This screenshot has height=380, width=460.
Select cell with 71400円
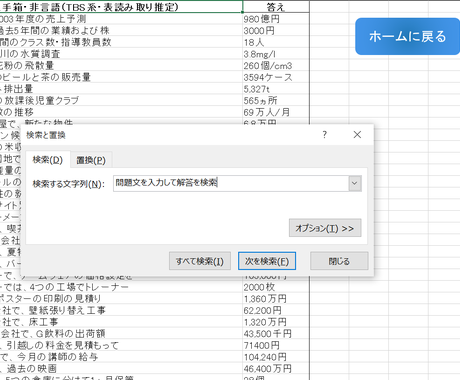pyautogui.click(x=276, y=345)
